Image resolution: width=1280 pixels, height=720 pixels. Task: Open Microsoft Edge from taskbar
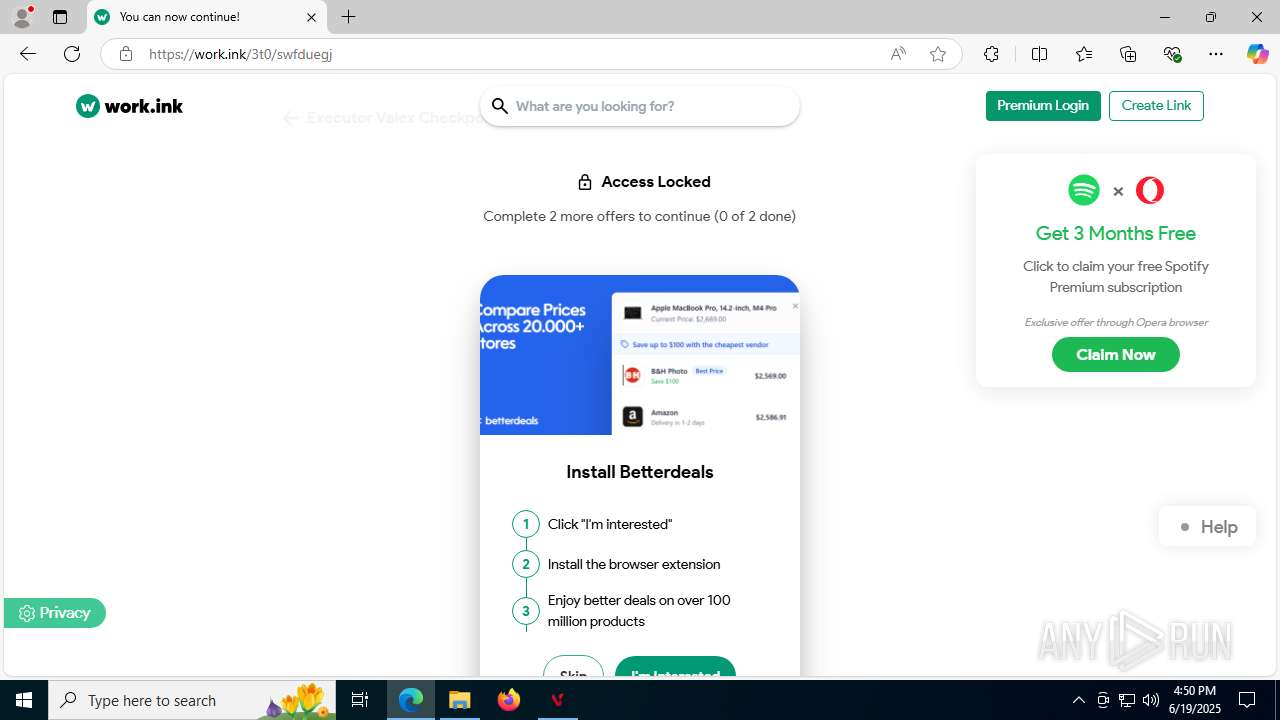point(411,700)
